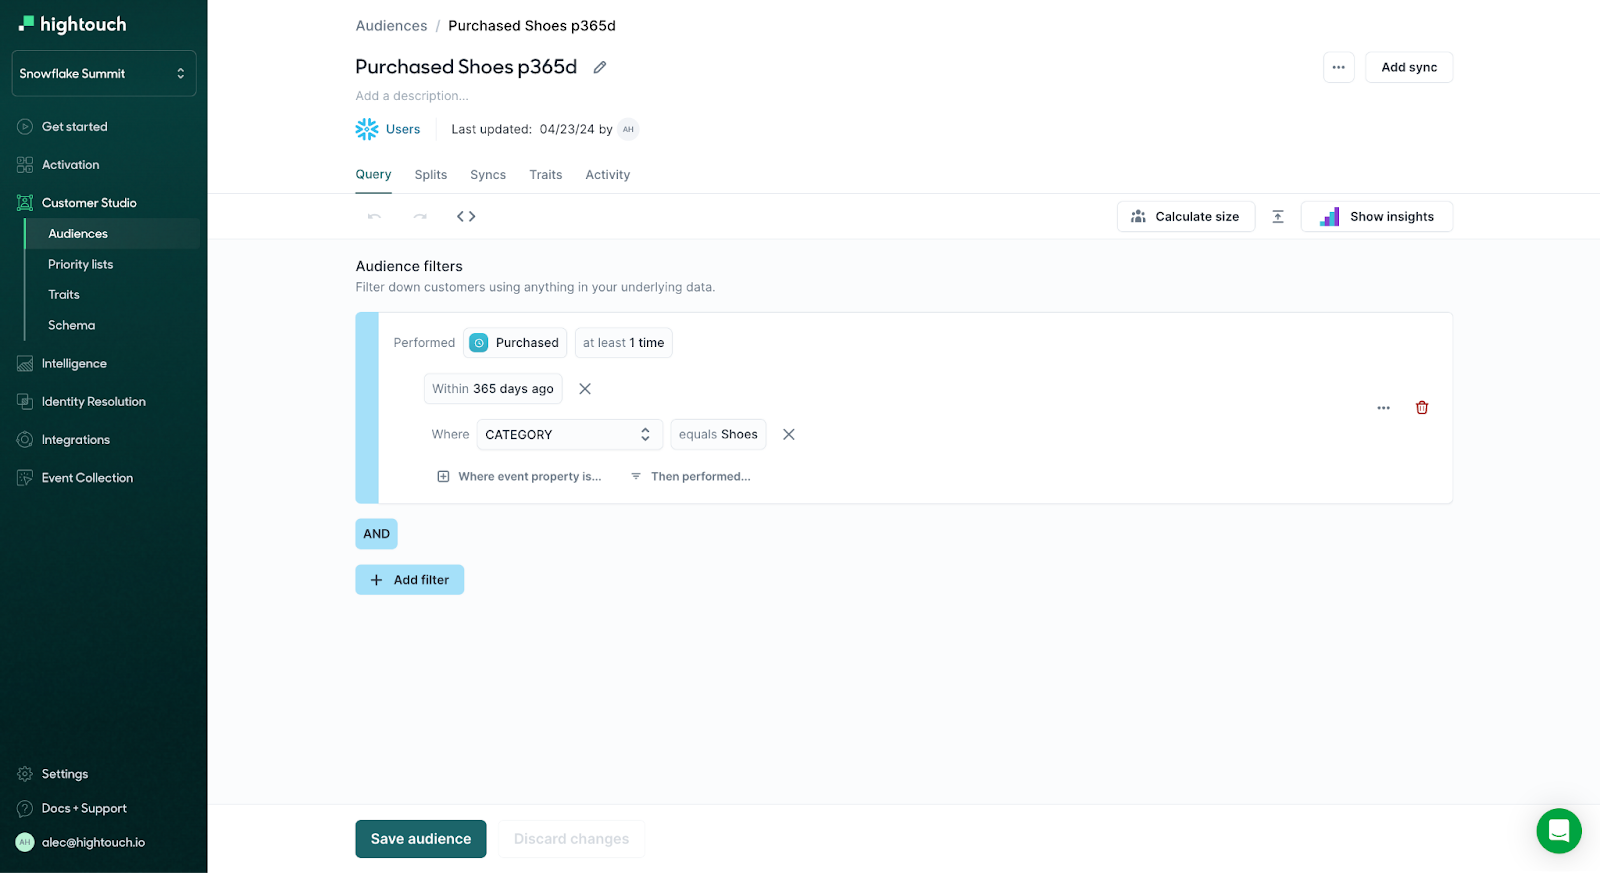This screenshot has height=873, width=1600.
Task: Remove the 'Within 365 days ago' condition
Action: tap(585, 389)
